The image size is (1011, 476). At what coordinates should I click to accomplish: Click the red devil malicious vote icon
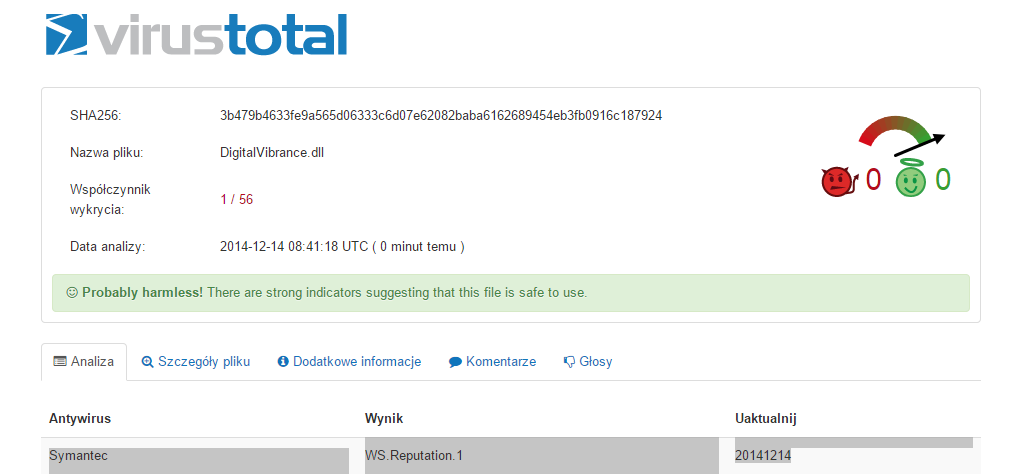click(839, 181)
